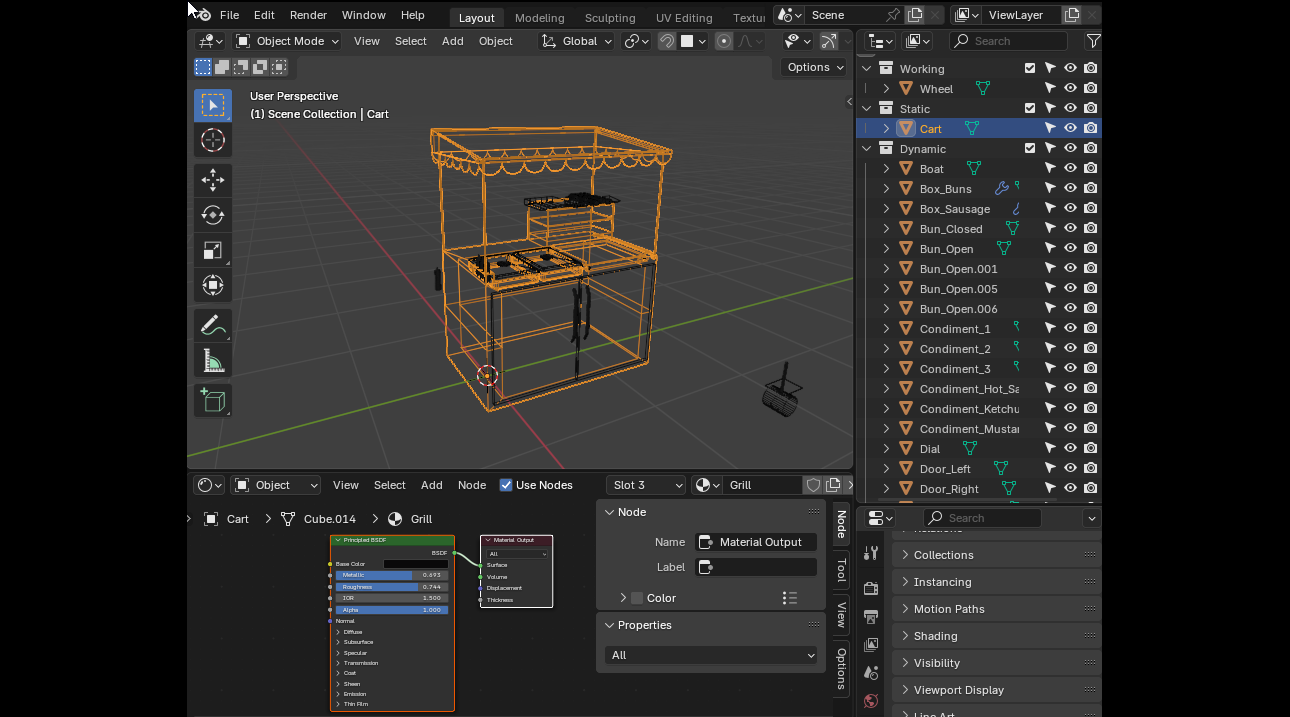Click the Add Cube tool
The height and width of the screenshot is (717, 1290).
pos(212,400)
